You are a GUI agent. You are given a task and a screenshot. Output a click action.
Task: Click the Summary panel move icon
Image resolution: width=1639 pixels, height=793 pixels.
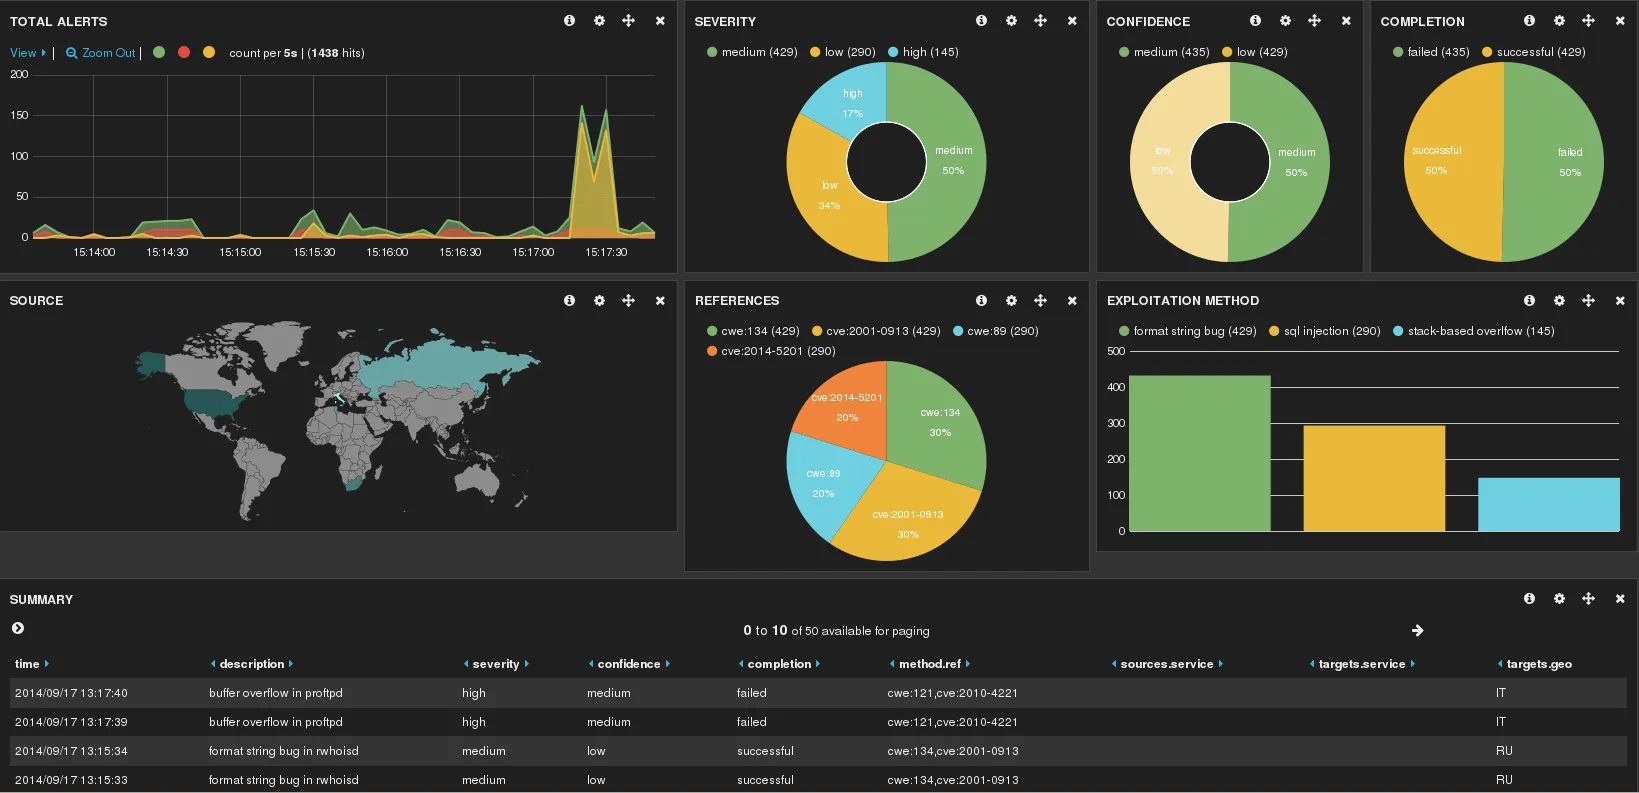tap(1588, 598)
